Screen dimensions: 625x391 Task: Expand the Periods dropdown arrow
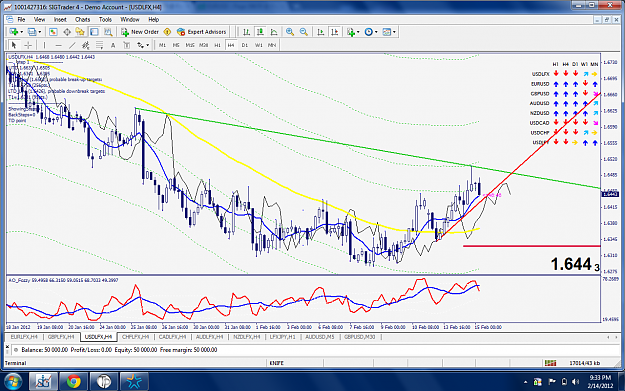pos(376,32)
